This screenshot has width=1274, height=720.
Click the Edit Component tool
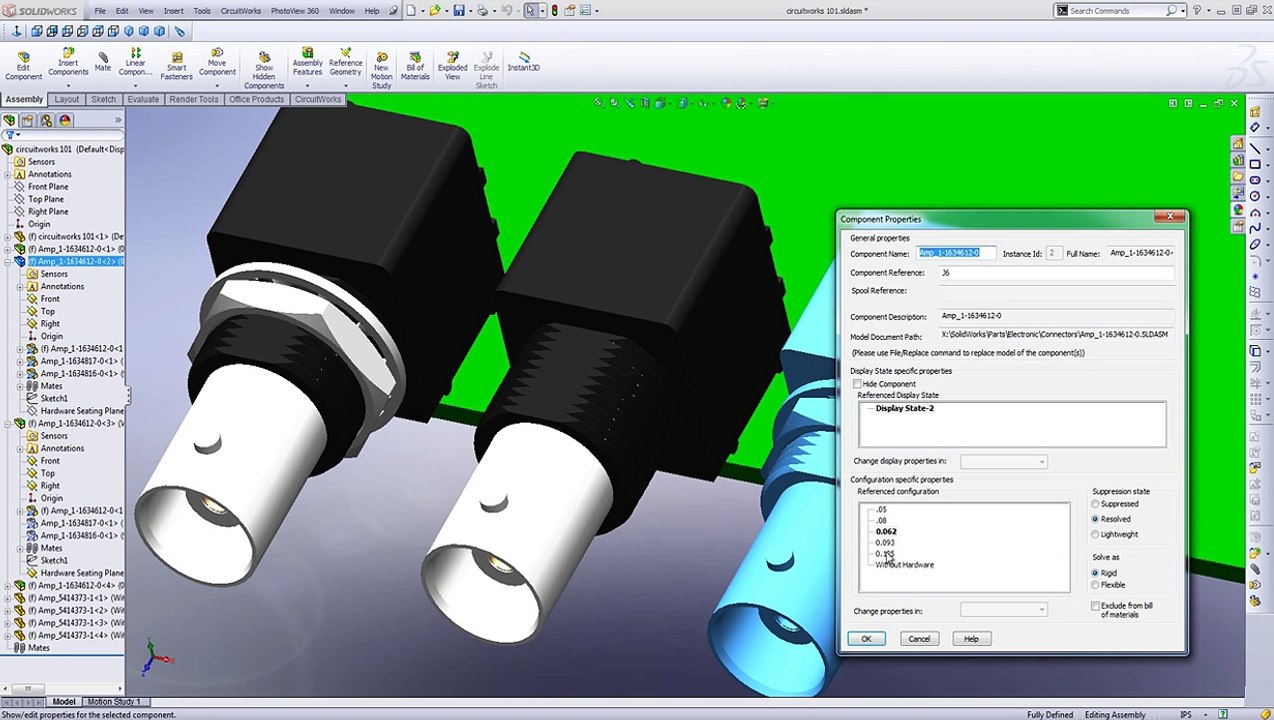pos(23,66)
